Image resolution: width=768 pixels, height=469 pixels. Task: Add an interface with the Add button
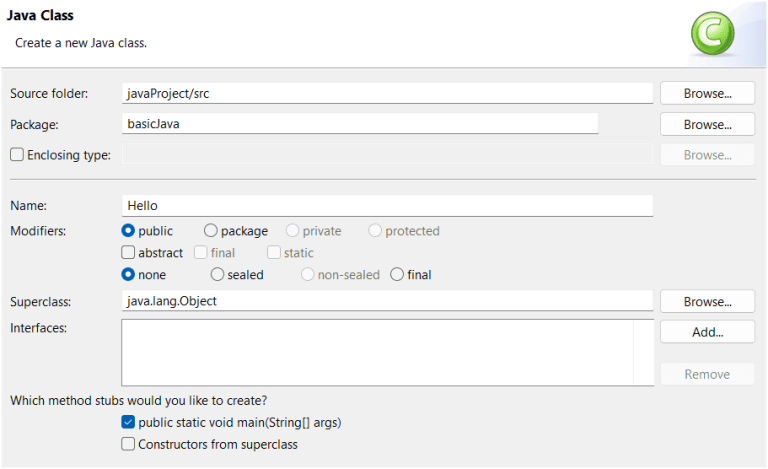click(x=707, y=332)
